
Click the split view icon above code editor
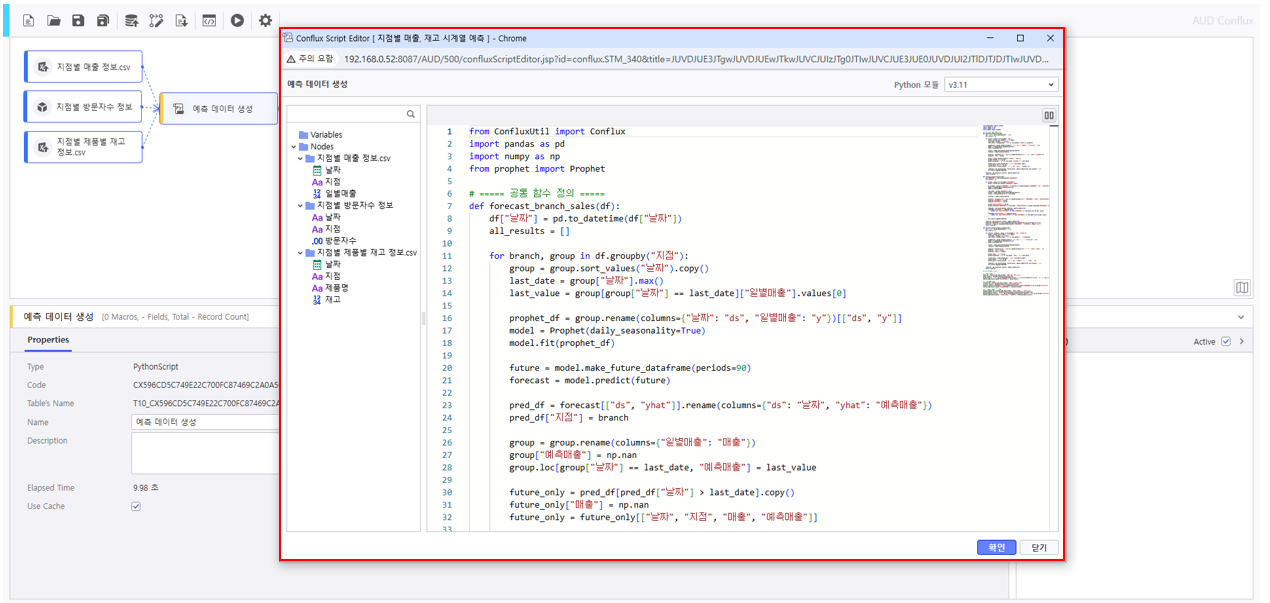pyautogui.click(x=1049, y=115)
